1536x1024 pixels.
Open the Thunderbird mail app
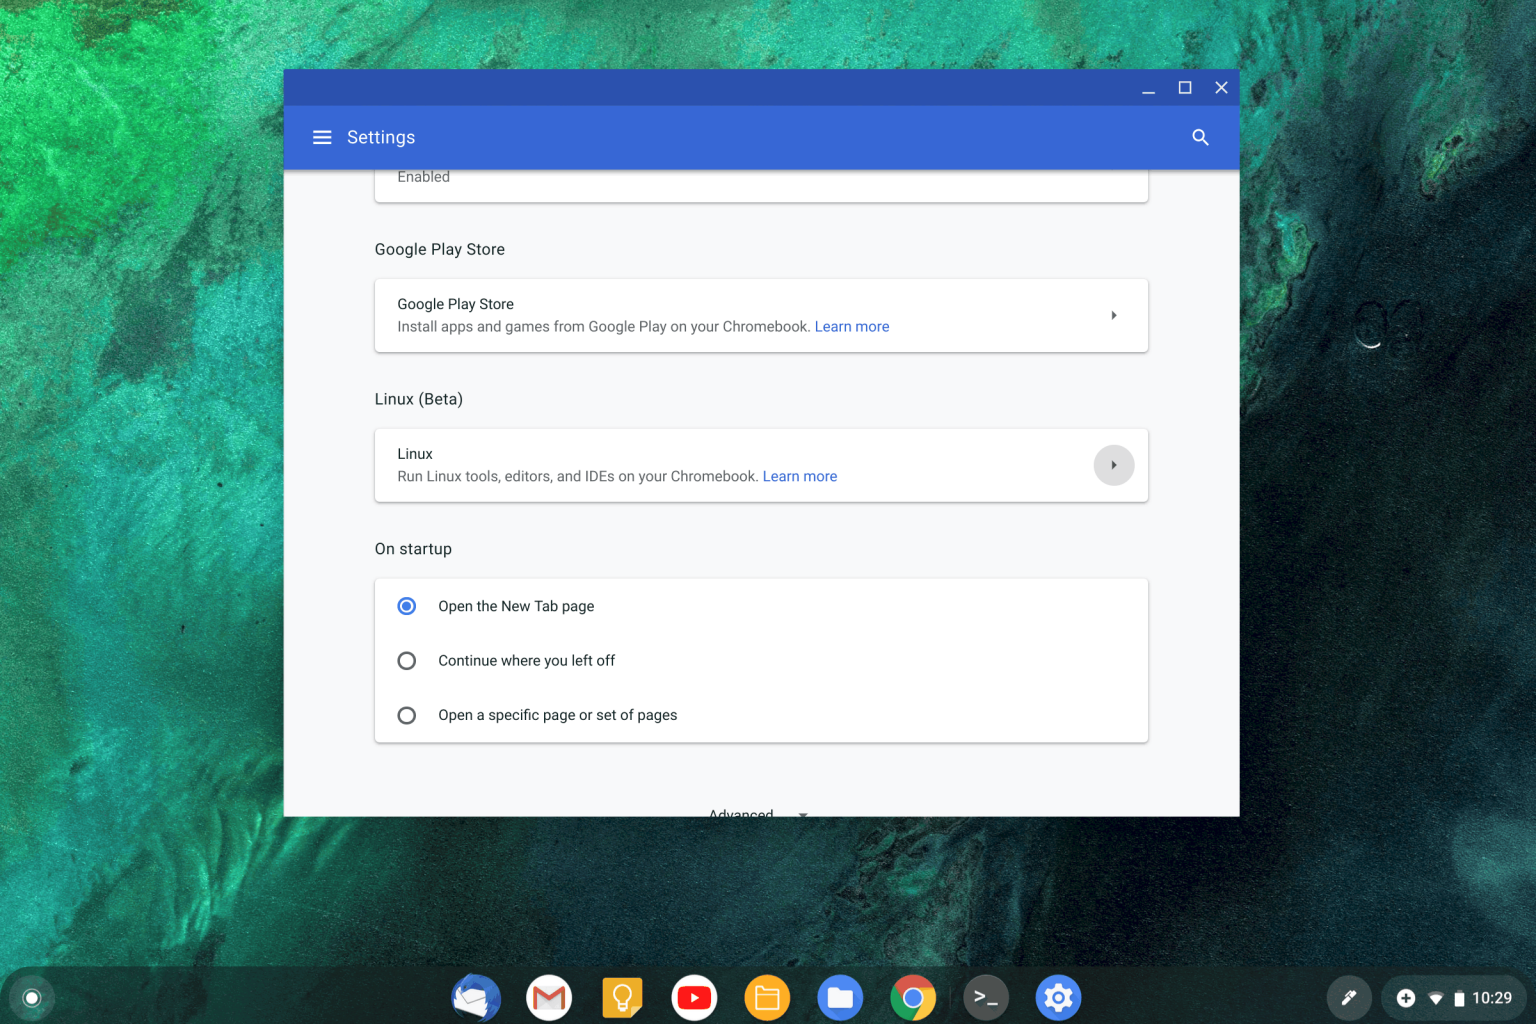tap(476, 998)
